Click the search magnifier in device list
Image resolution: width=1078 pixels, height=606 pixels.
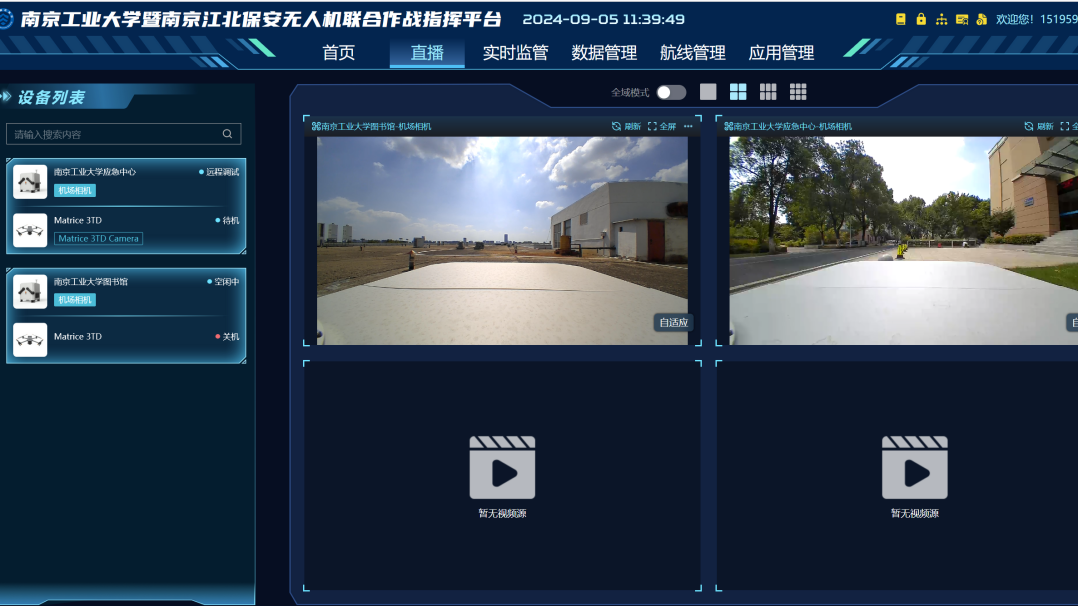(227, 134)
